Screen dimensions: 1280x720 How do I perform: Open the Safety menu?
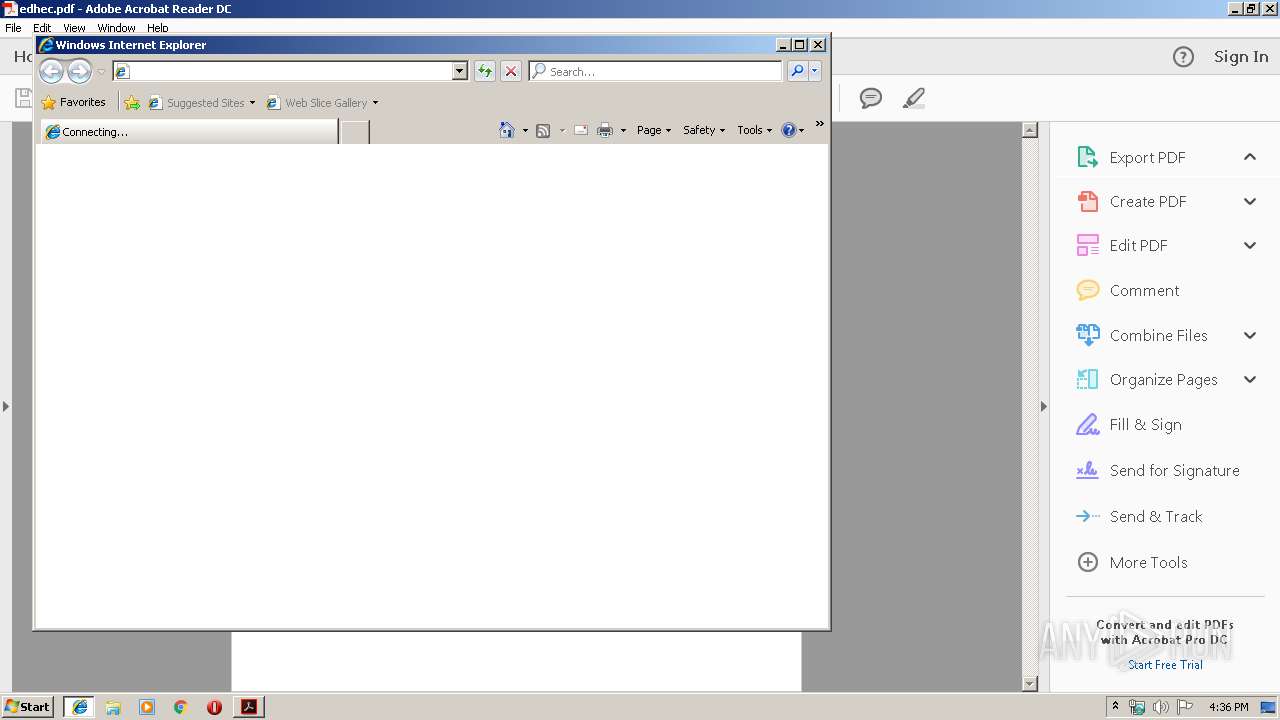[704, 130]
